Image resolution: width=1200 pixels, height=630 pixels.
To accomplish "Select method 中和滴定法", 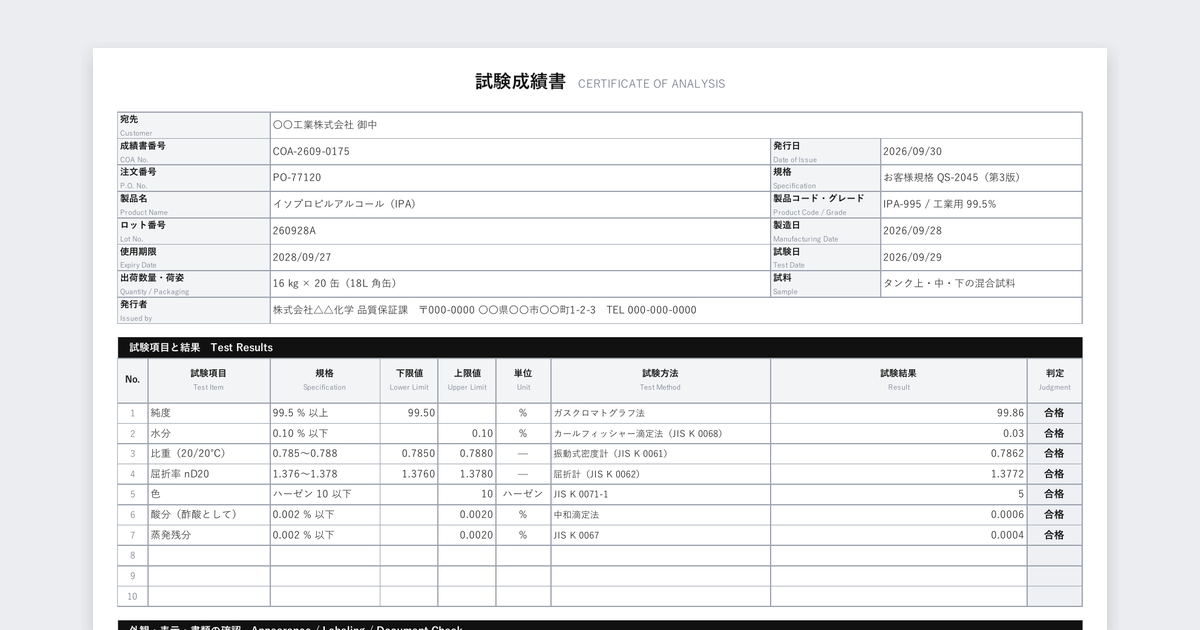I will coord(660,515).
